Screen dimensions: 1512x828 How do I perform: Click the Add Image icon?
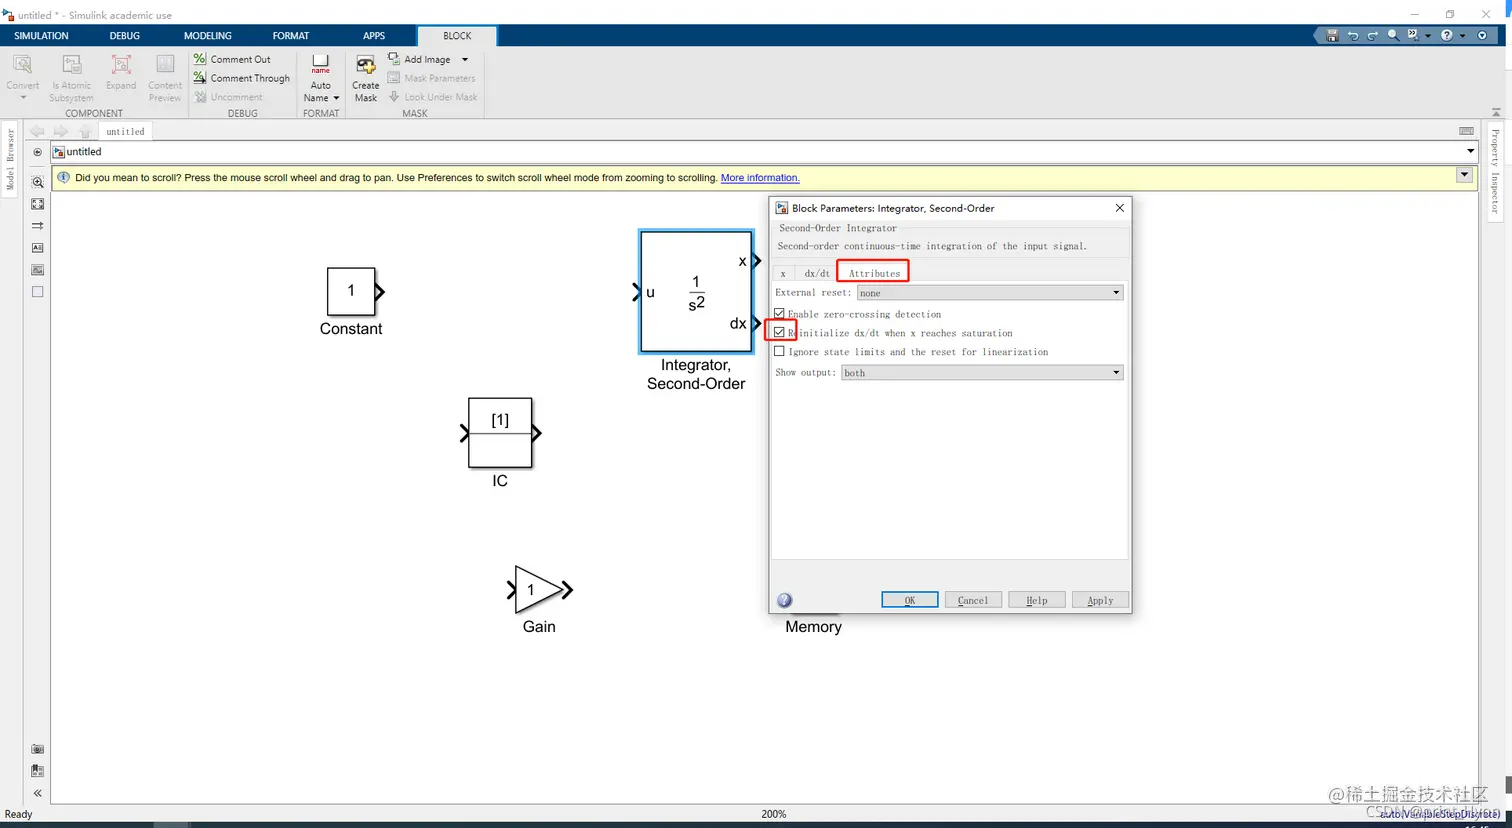[394, 59]
